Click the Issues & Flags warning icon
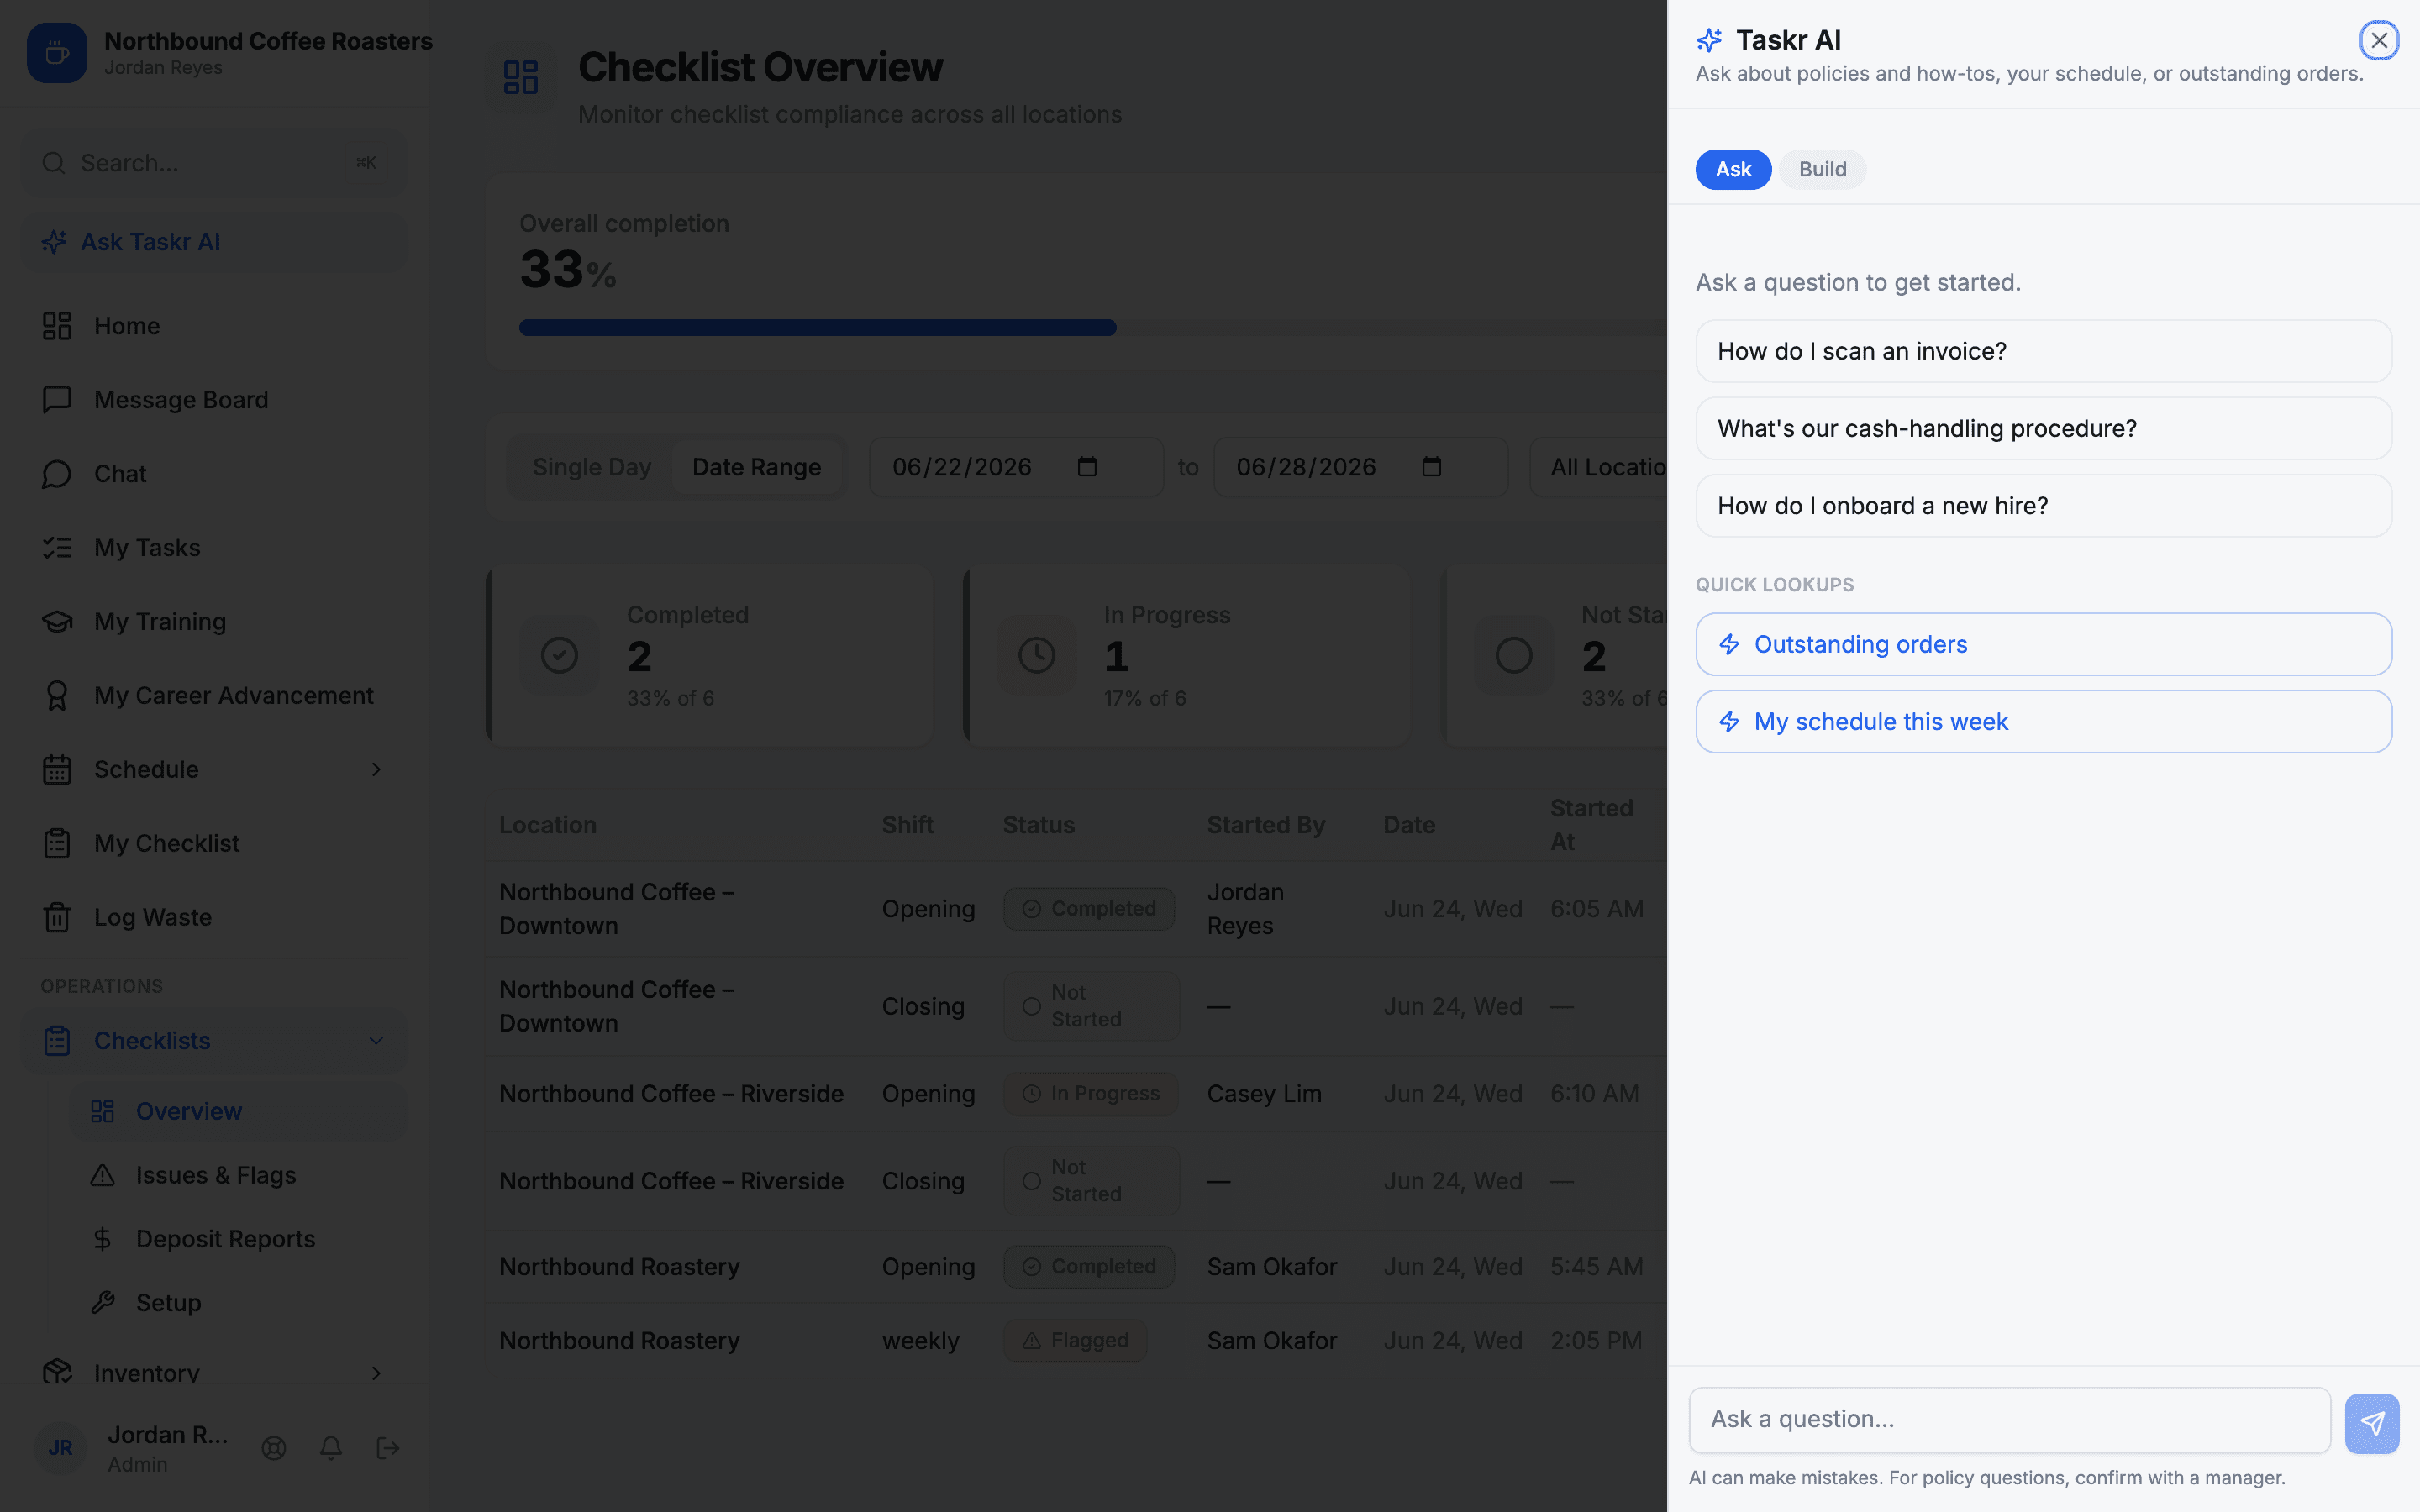 pos(103,1175)
